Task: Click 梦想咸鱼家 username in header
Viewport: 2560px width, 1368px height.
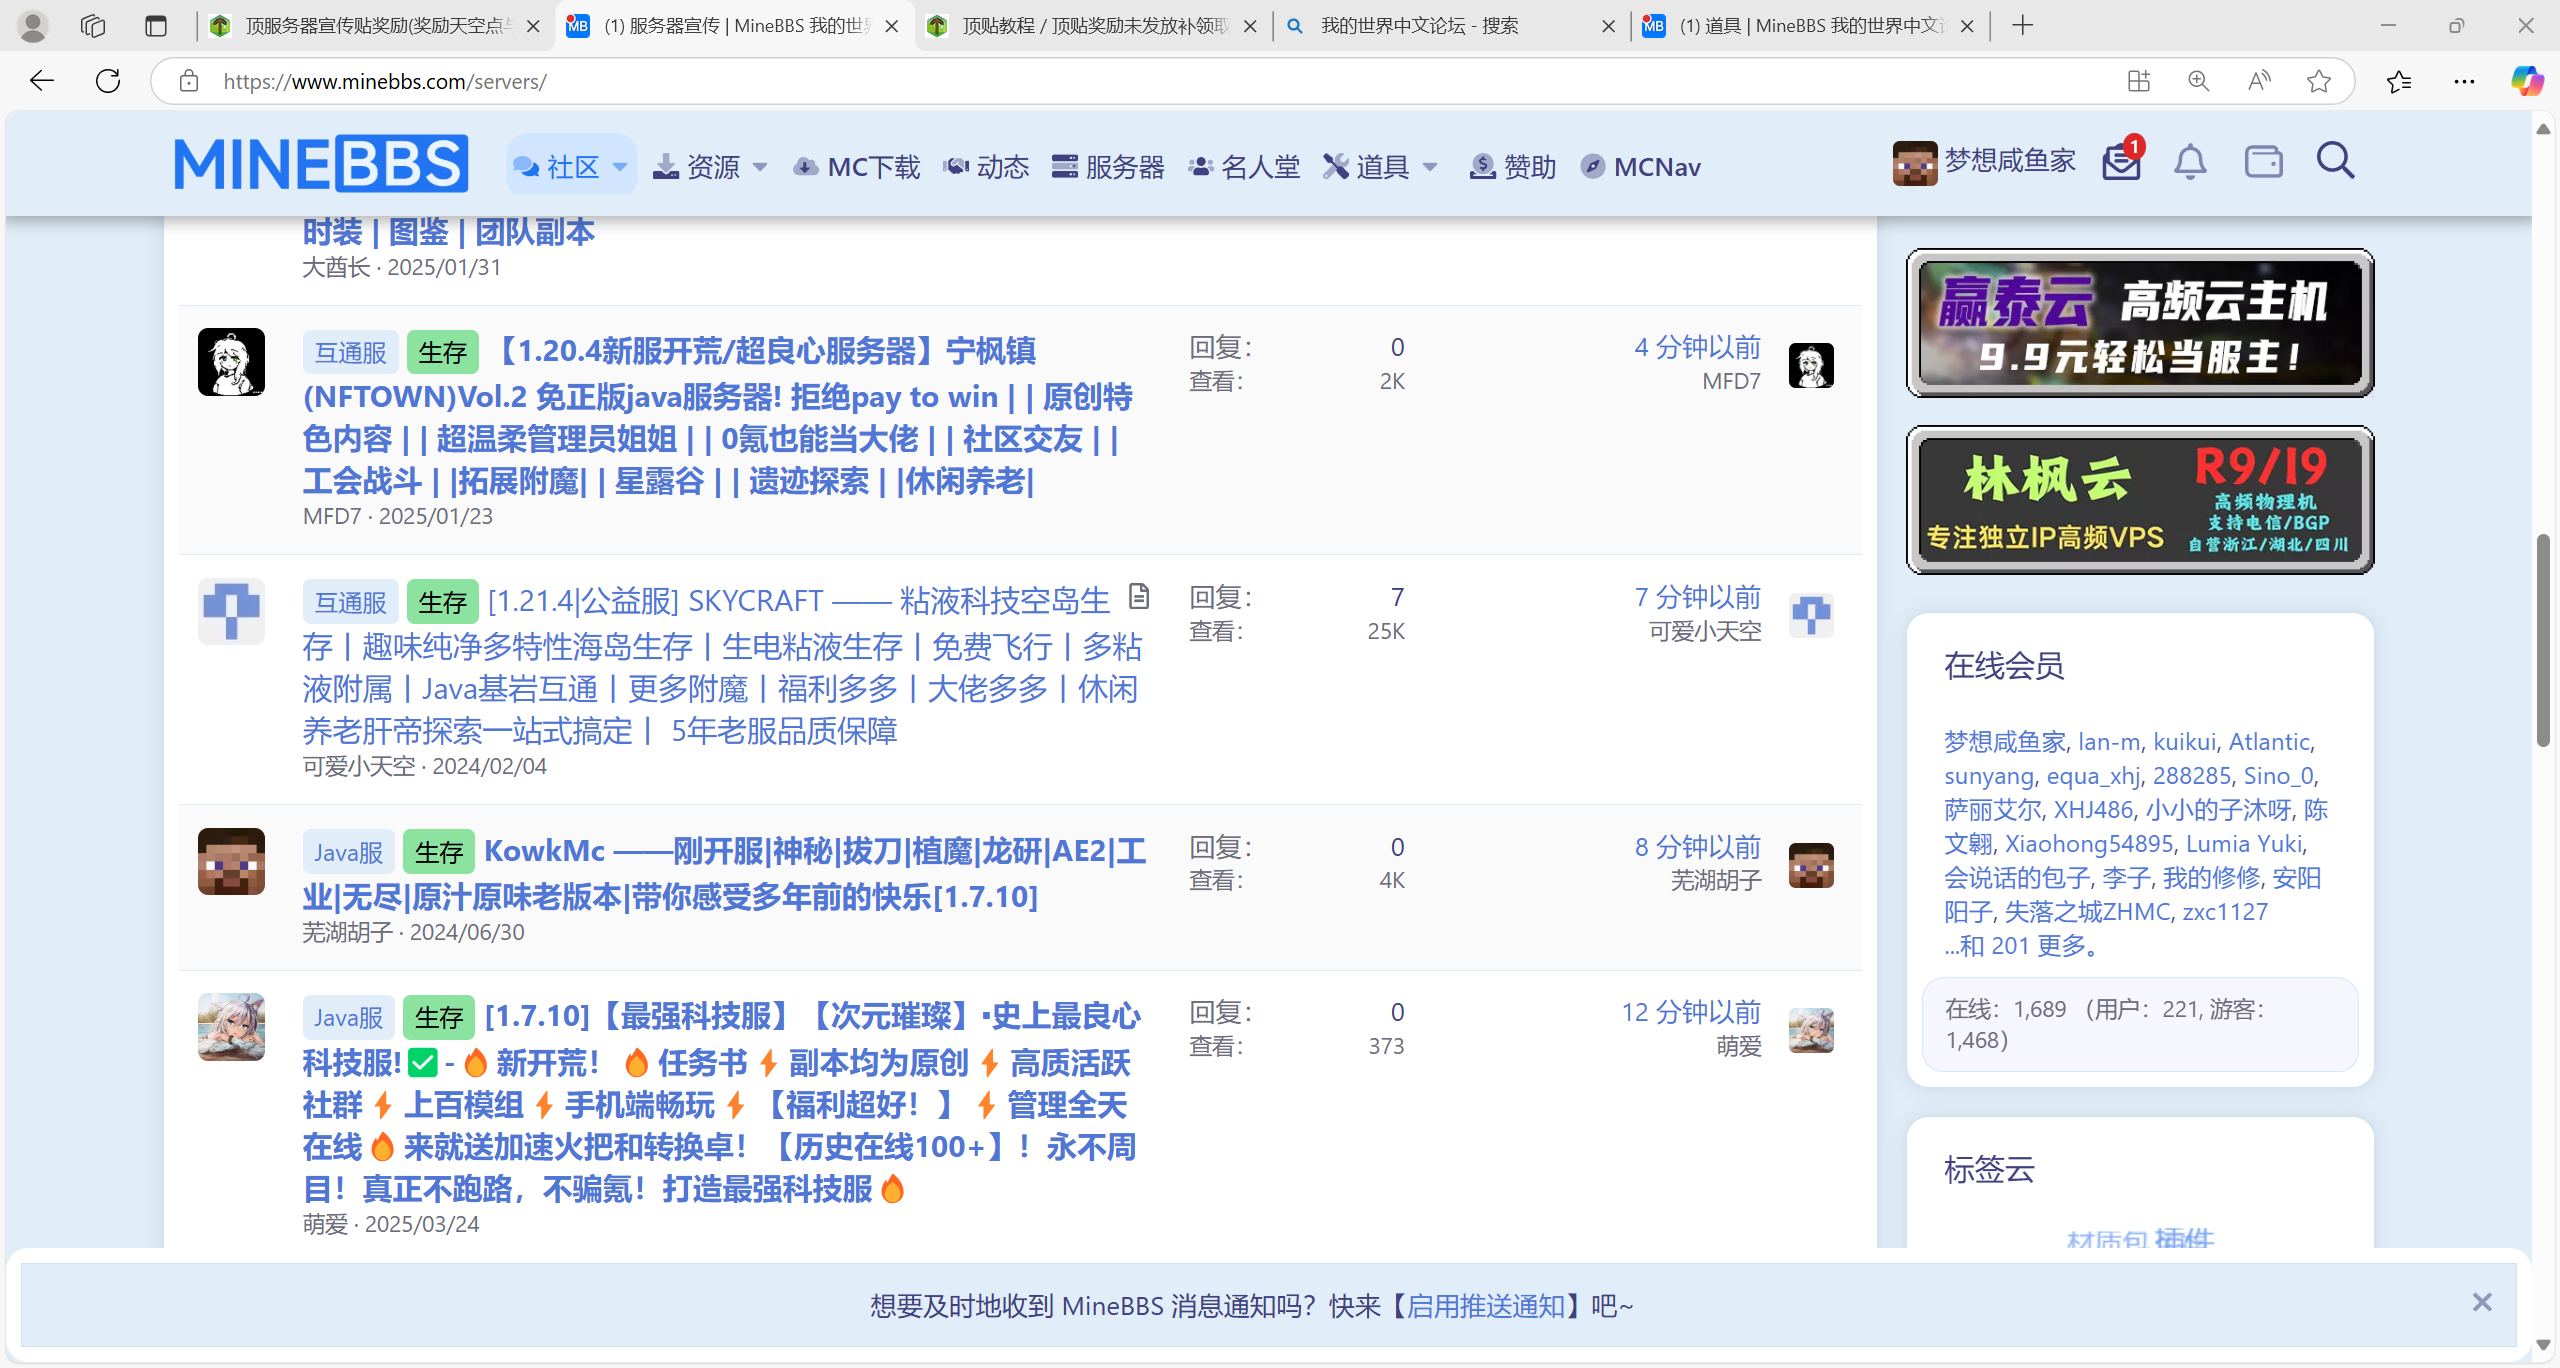Action: click(2010, 161)
